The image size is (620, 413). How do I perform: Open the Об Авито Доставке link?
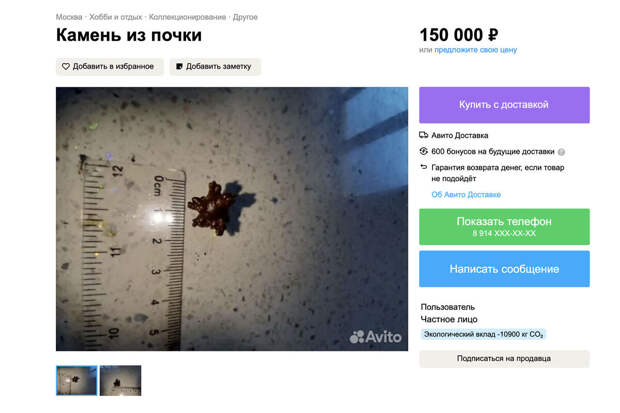click(466, 194)
